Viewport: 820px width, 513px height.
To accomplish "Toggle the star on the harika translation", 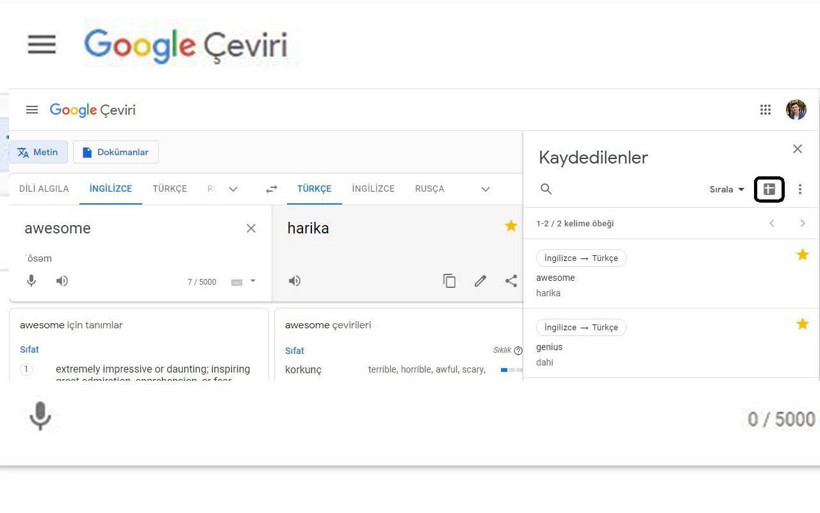I will click(x=511, y=225).
